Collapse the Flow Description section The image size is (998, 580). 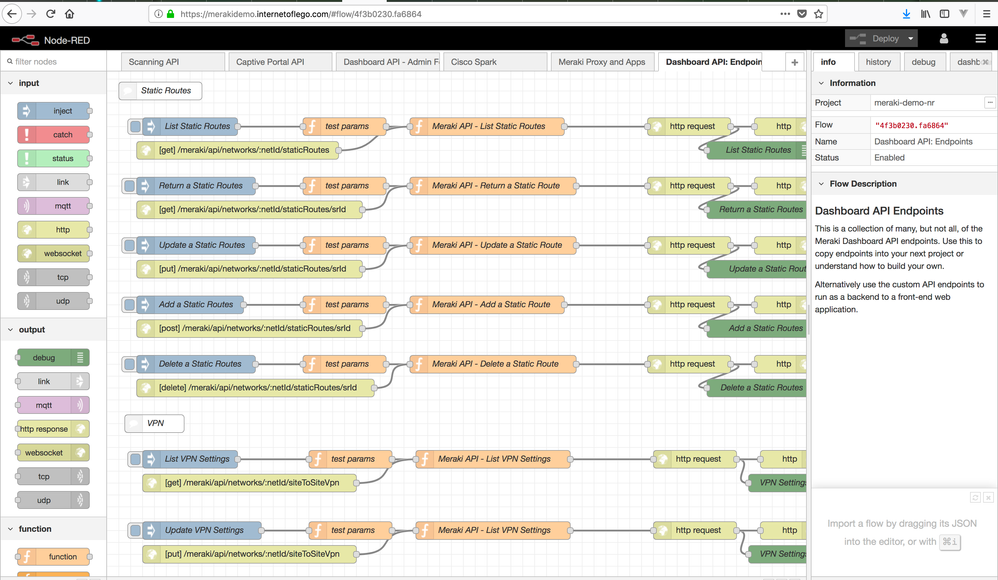point(821,183)
